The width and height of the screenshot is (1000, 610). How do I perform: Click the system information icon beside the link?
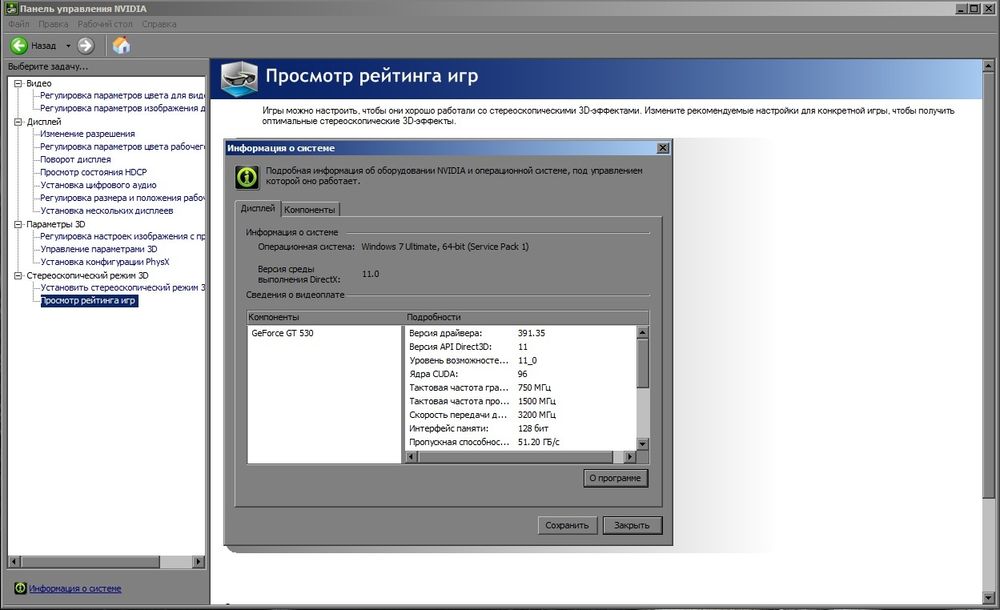coord(20,588)
